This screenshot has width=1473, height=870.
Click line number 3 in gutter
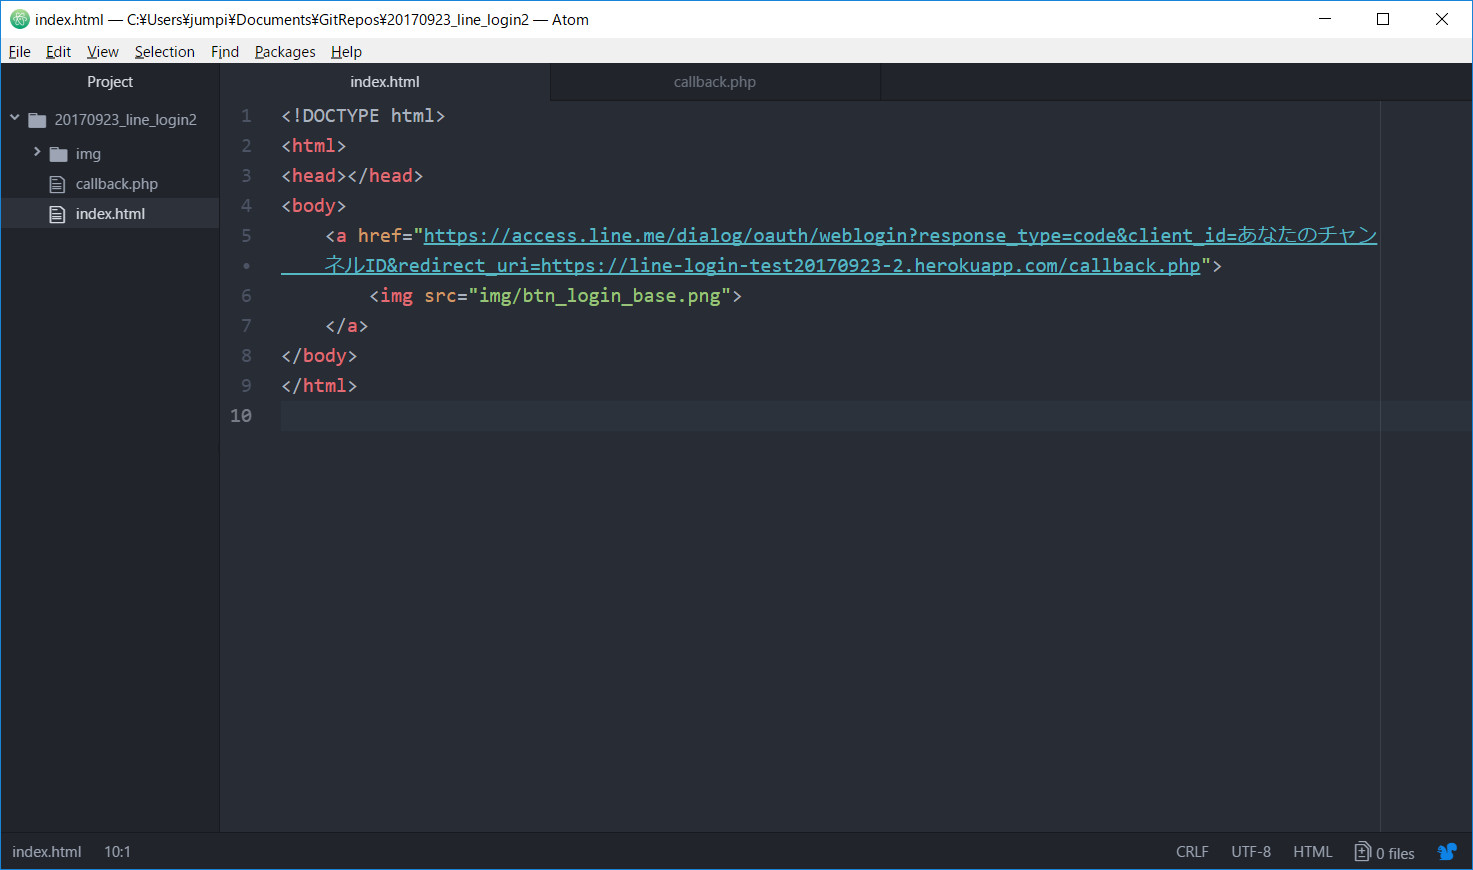[246, 176]
